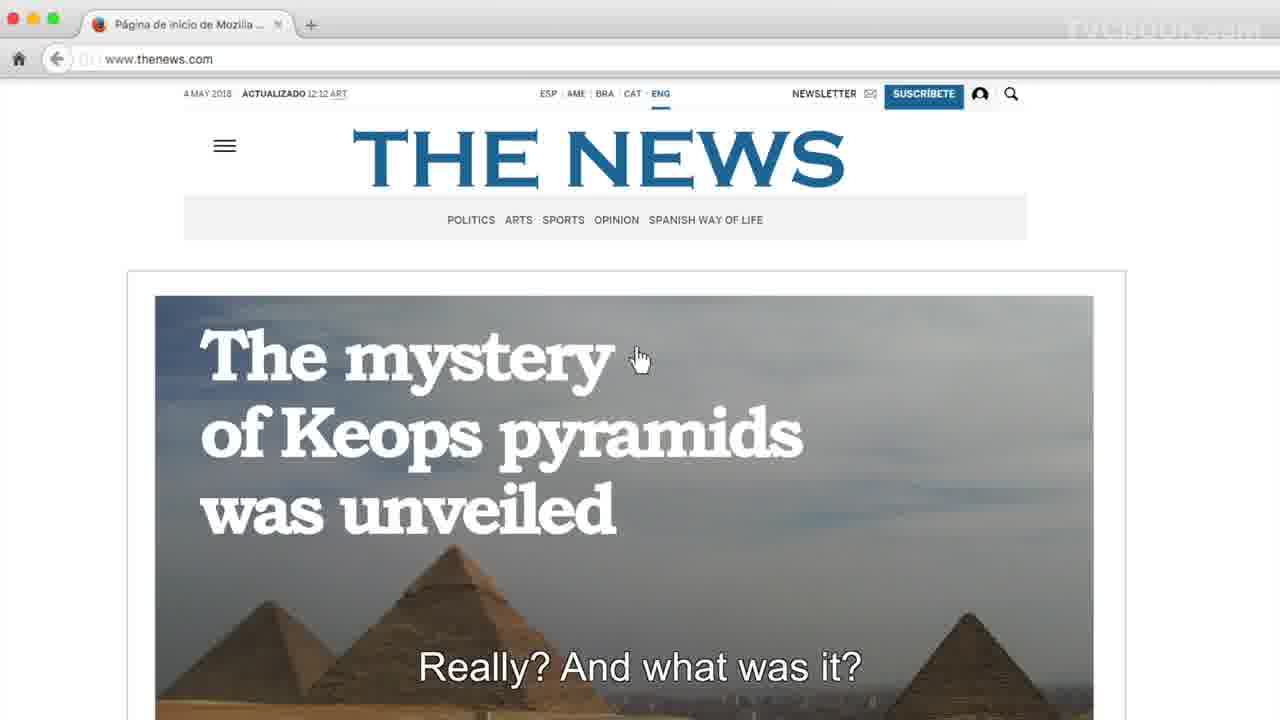Image resolution: width=1280 pixels, height=720 pixels.
Task: Switch edition to ESP
Action: tap(548, 94)
